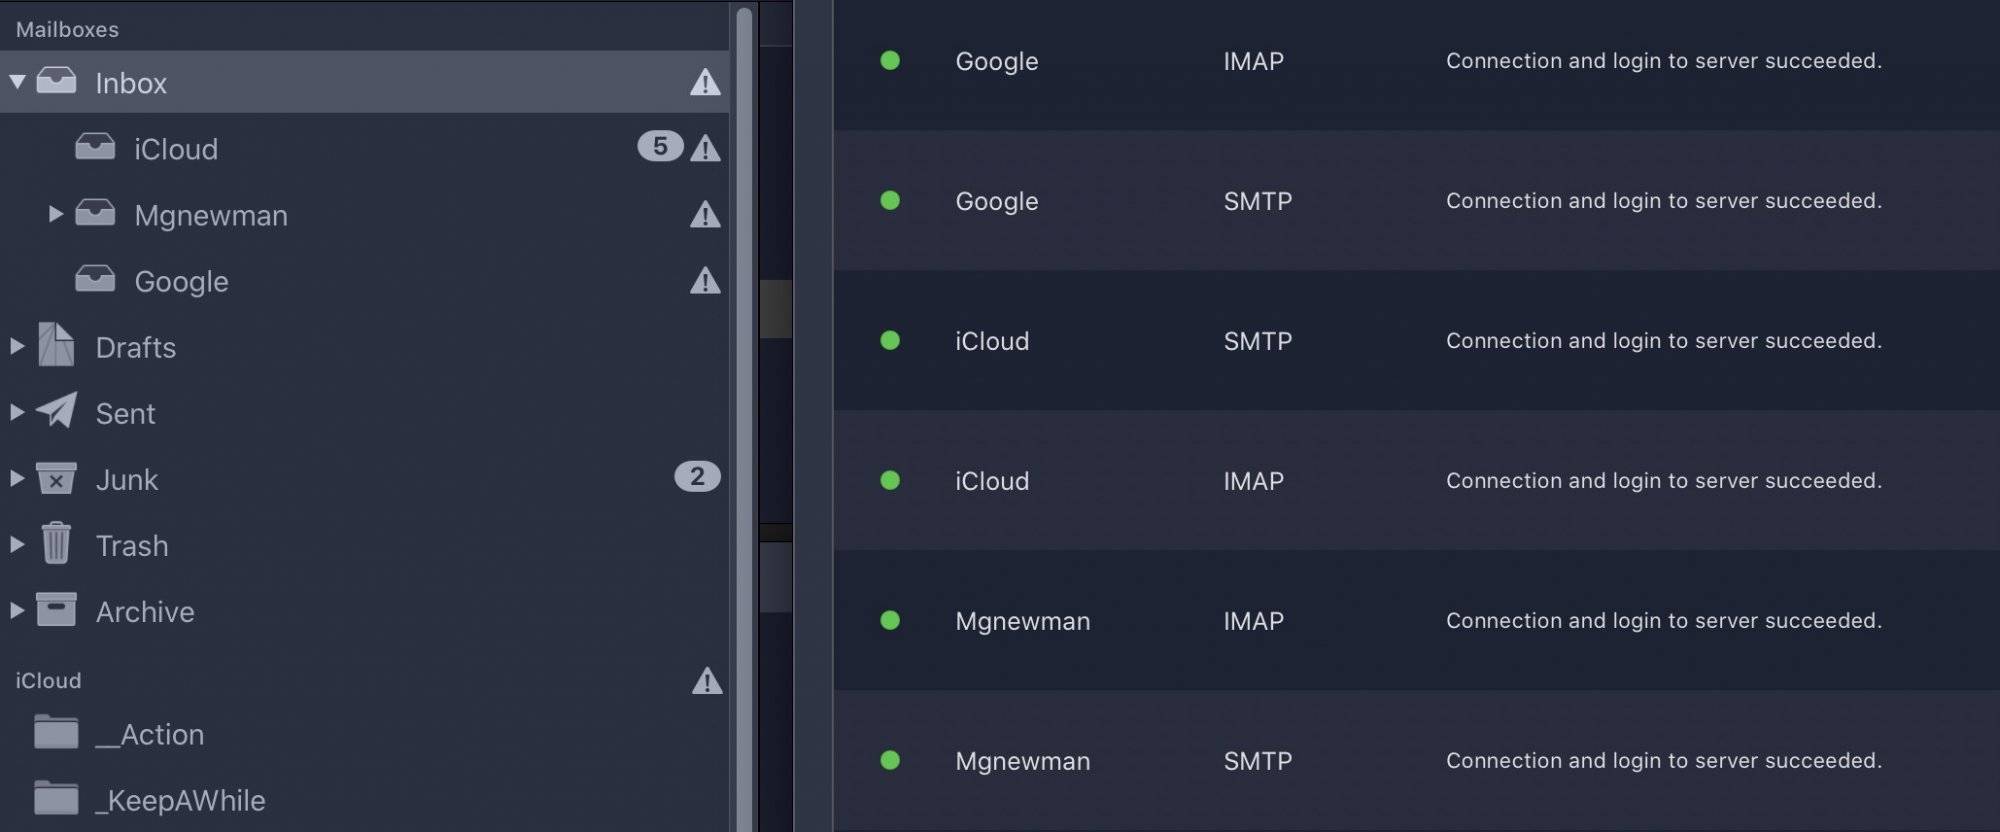2000x832 pixels.
Task: Select Mgnewman account name in SMTP row
Action: coord(1023,762)
